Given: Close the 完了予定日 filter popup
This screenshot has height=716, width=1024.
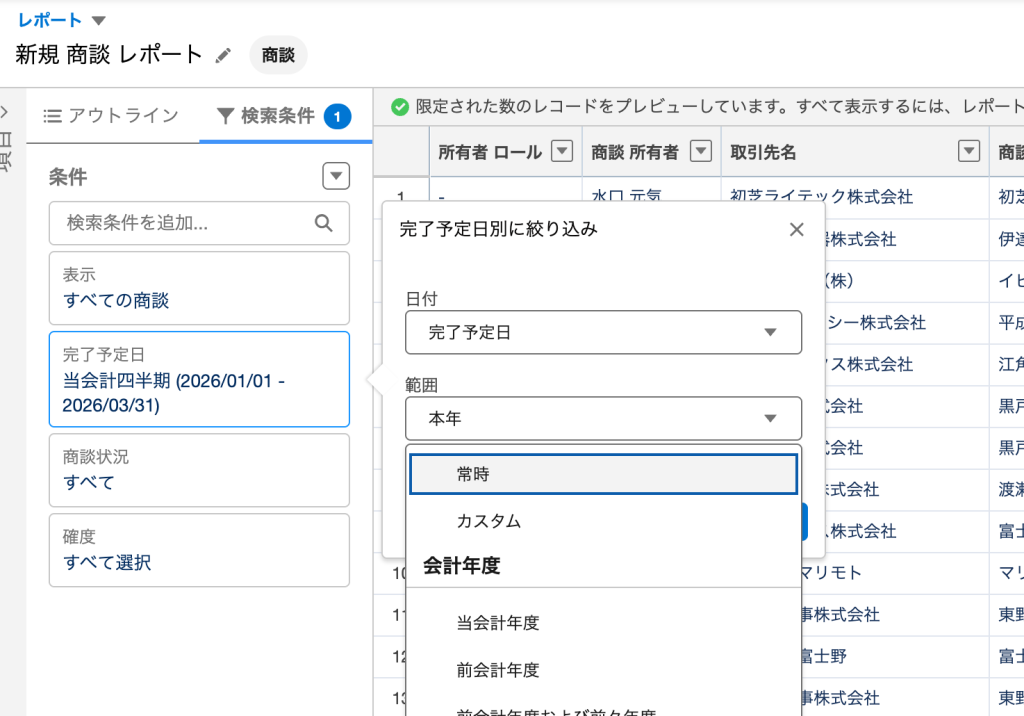Looking at the screenshot, I should [x=796, y=230].
